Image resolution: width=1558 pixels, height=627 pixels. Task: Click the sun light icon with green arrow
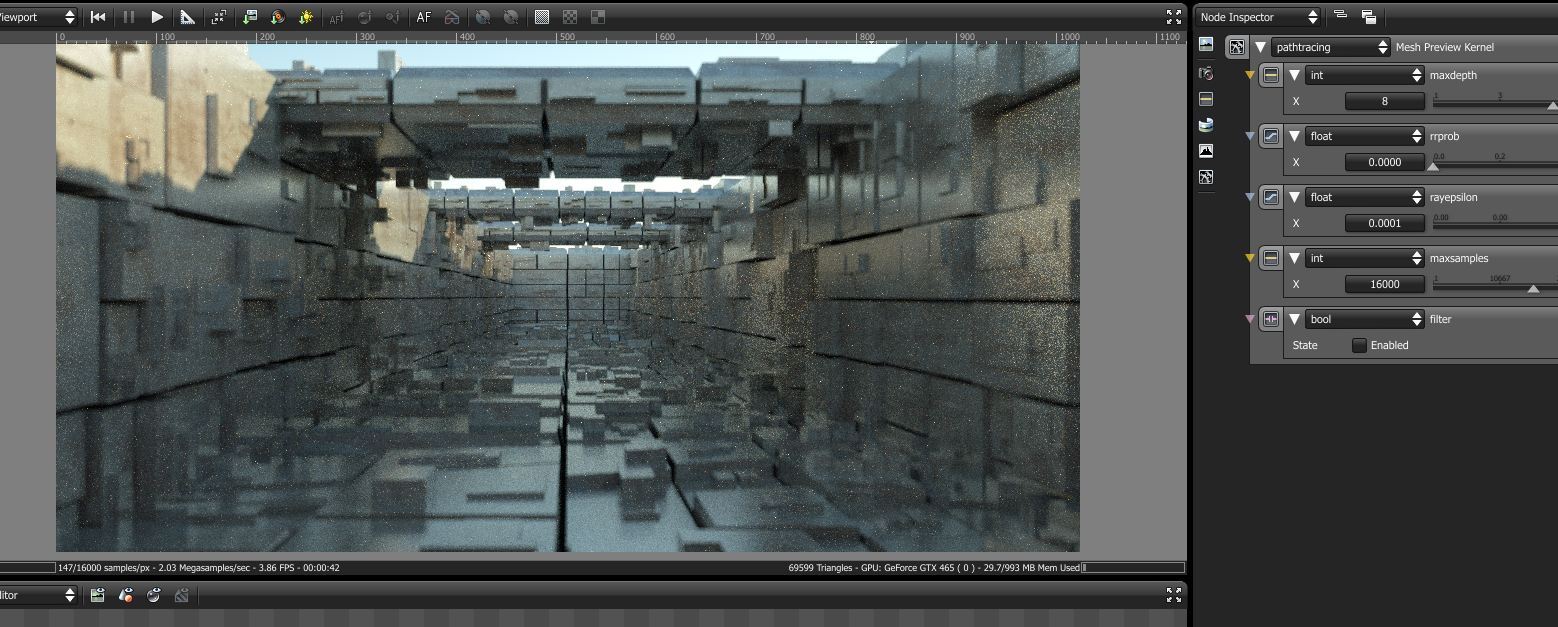click(306, 17)
